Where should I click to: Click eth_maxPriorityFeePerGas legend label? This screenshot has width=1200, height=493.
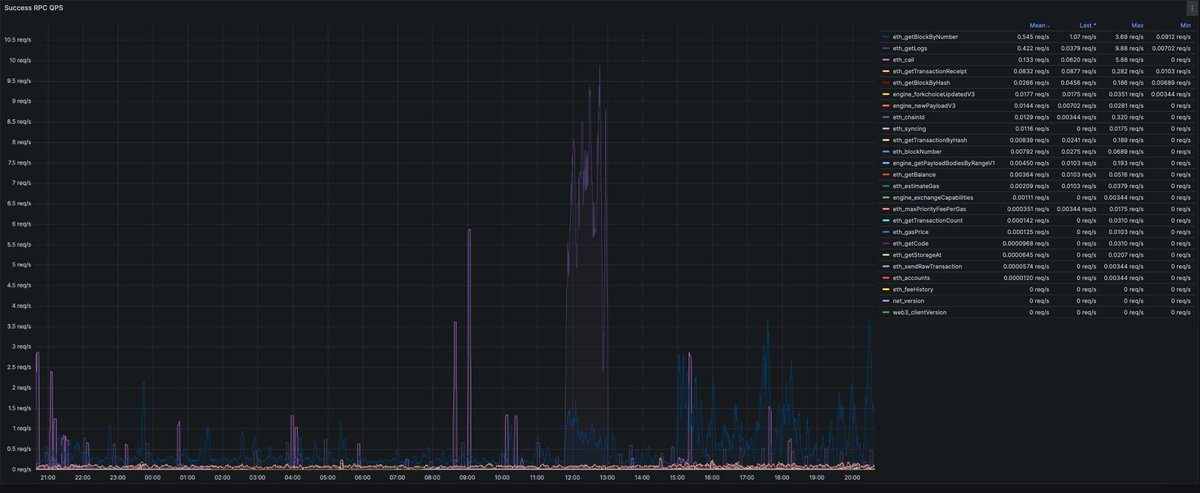[931, 209]
